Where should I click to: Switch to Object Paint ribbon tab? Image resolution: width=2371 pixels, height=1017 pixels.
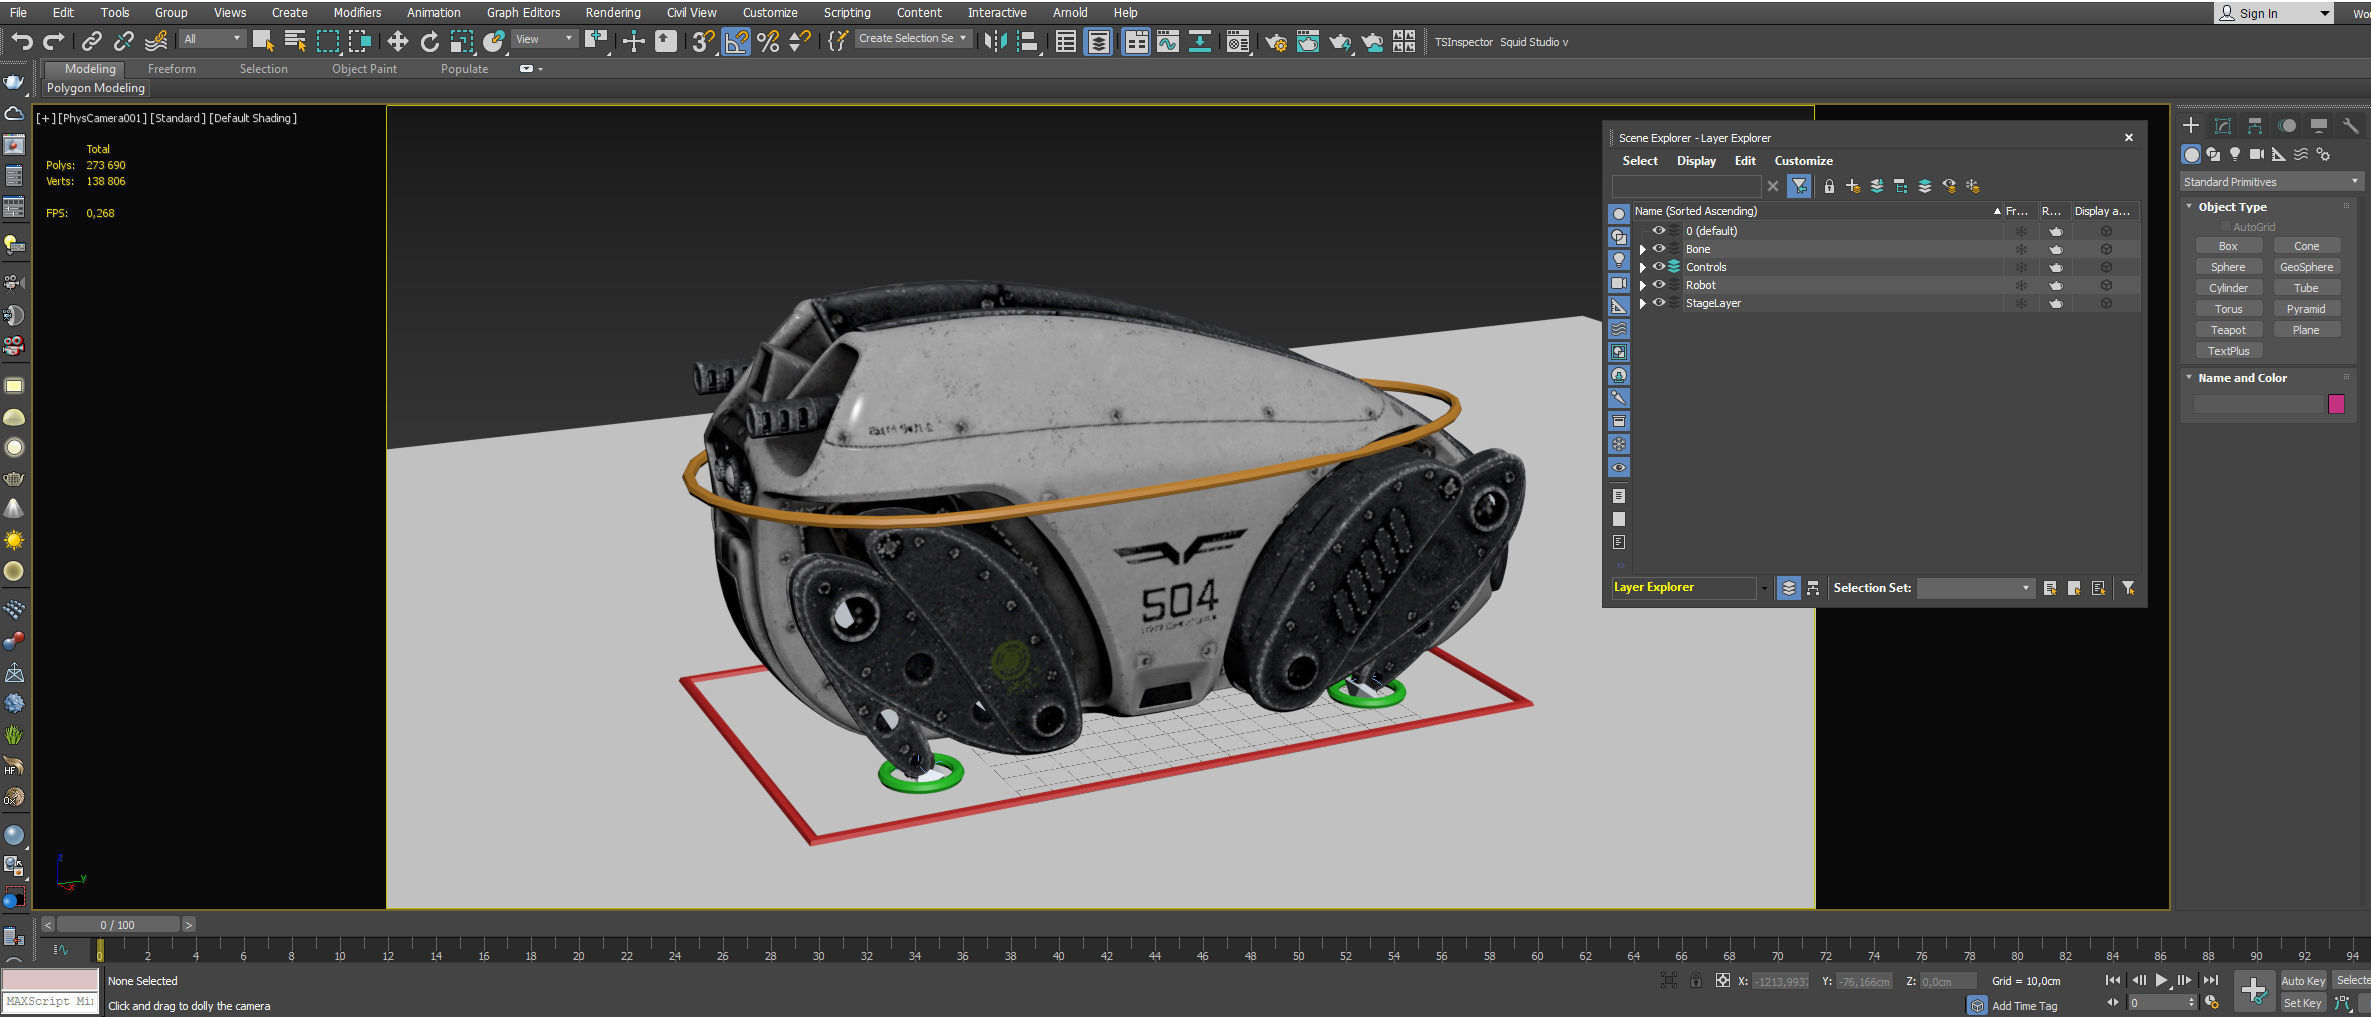[364, 69]
